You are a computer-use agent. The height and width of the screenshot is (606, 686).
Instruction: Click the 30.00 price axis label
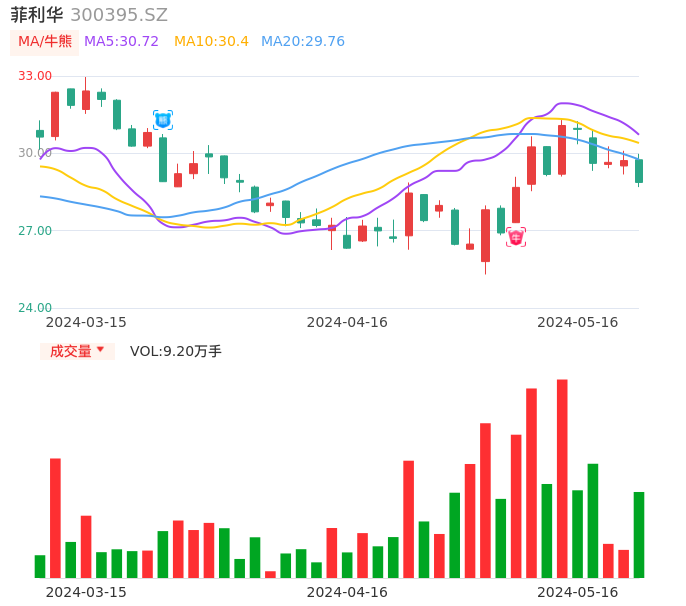pos(36,153)
